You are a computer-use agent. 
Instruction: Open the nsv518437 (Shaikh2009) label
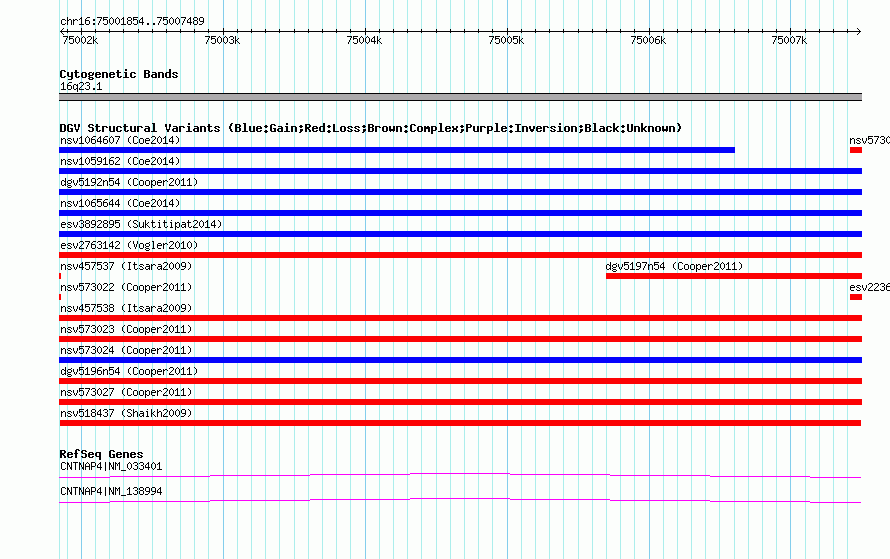click(126, 413)
